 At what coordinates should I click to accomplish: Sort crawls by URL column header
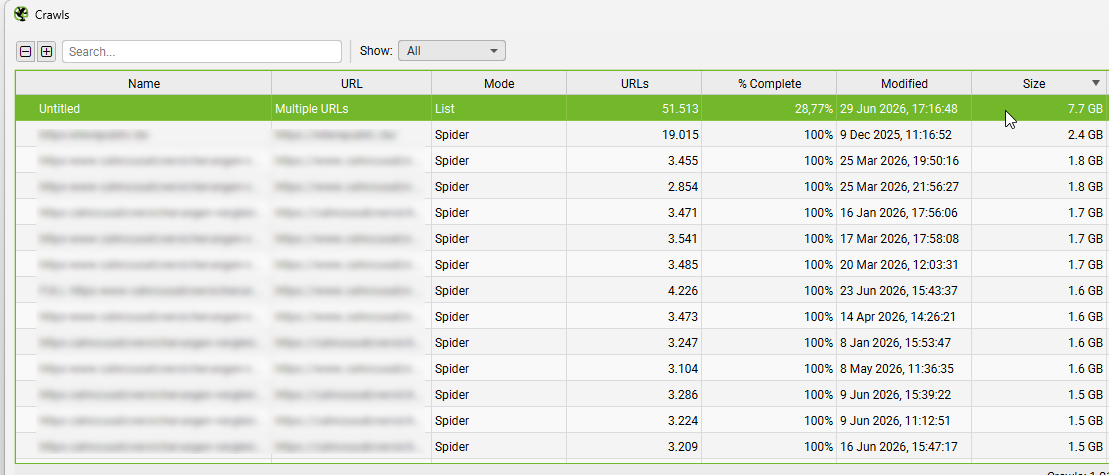(x=352, y=83)
